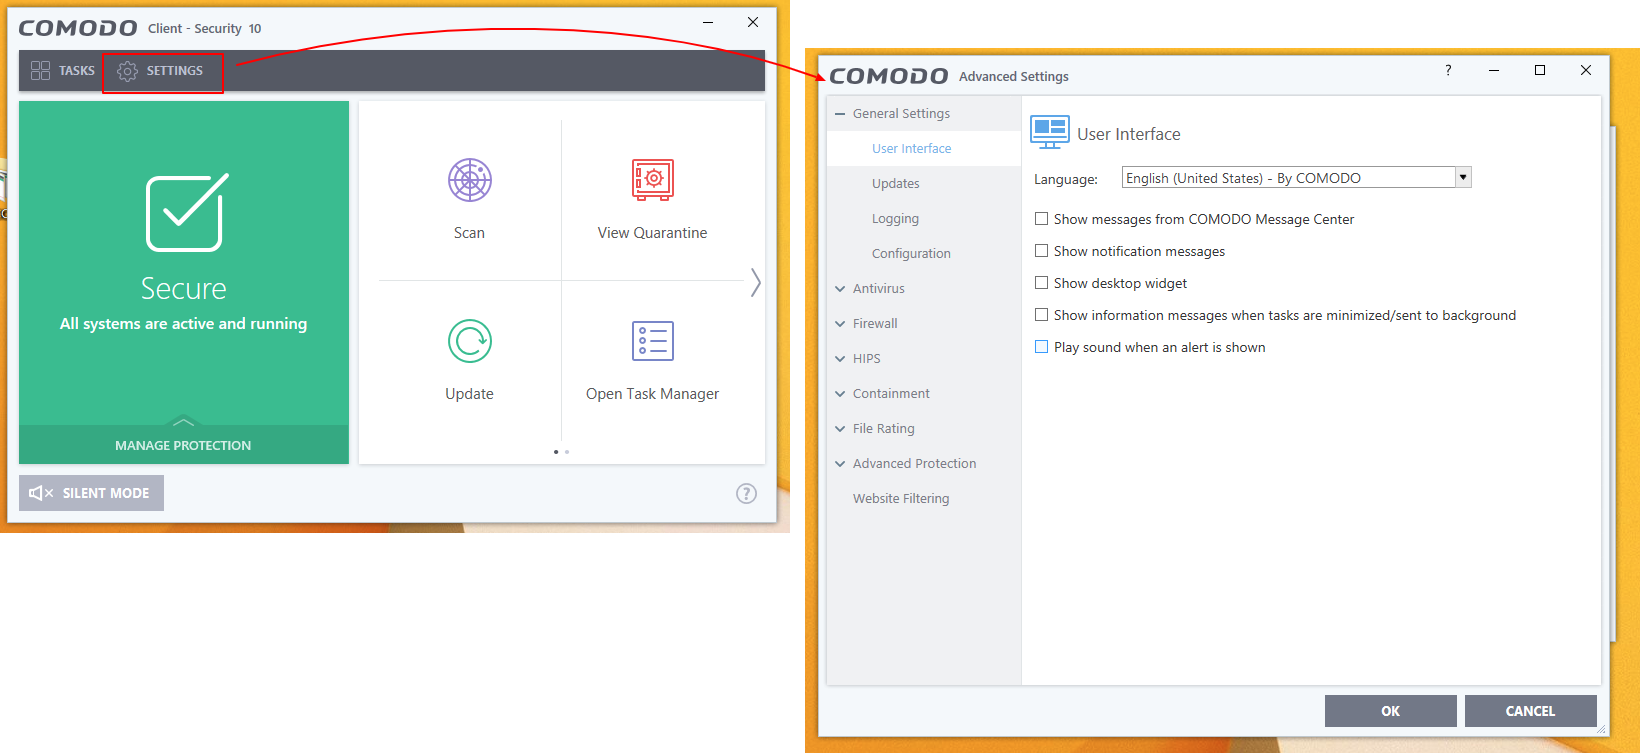Click Advanced Settings window resize grip

[1601, 730]
